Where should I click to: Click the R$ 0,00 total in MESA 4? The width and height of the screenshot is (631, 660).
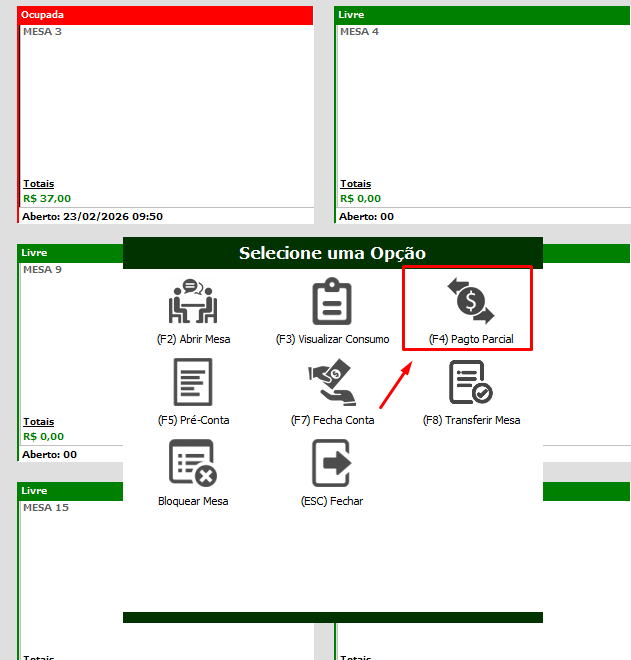coord(360,198)
